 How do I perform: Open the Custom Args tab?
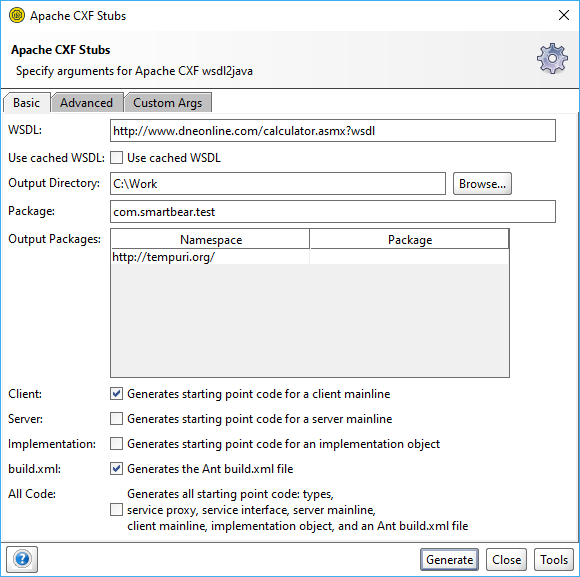coord(168,102)
